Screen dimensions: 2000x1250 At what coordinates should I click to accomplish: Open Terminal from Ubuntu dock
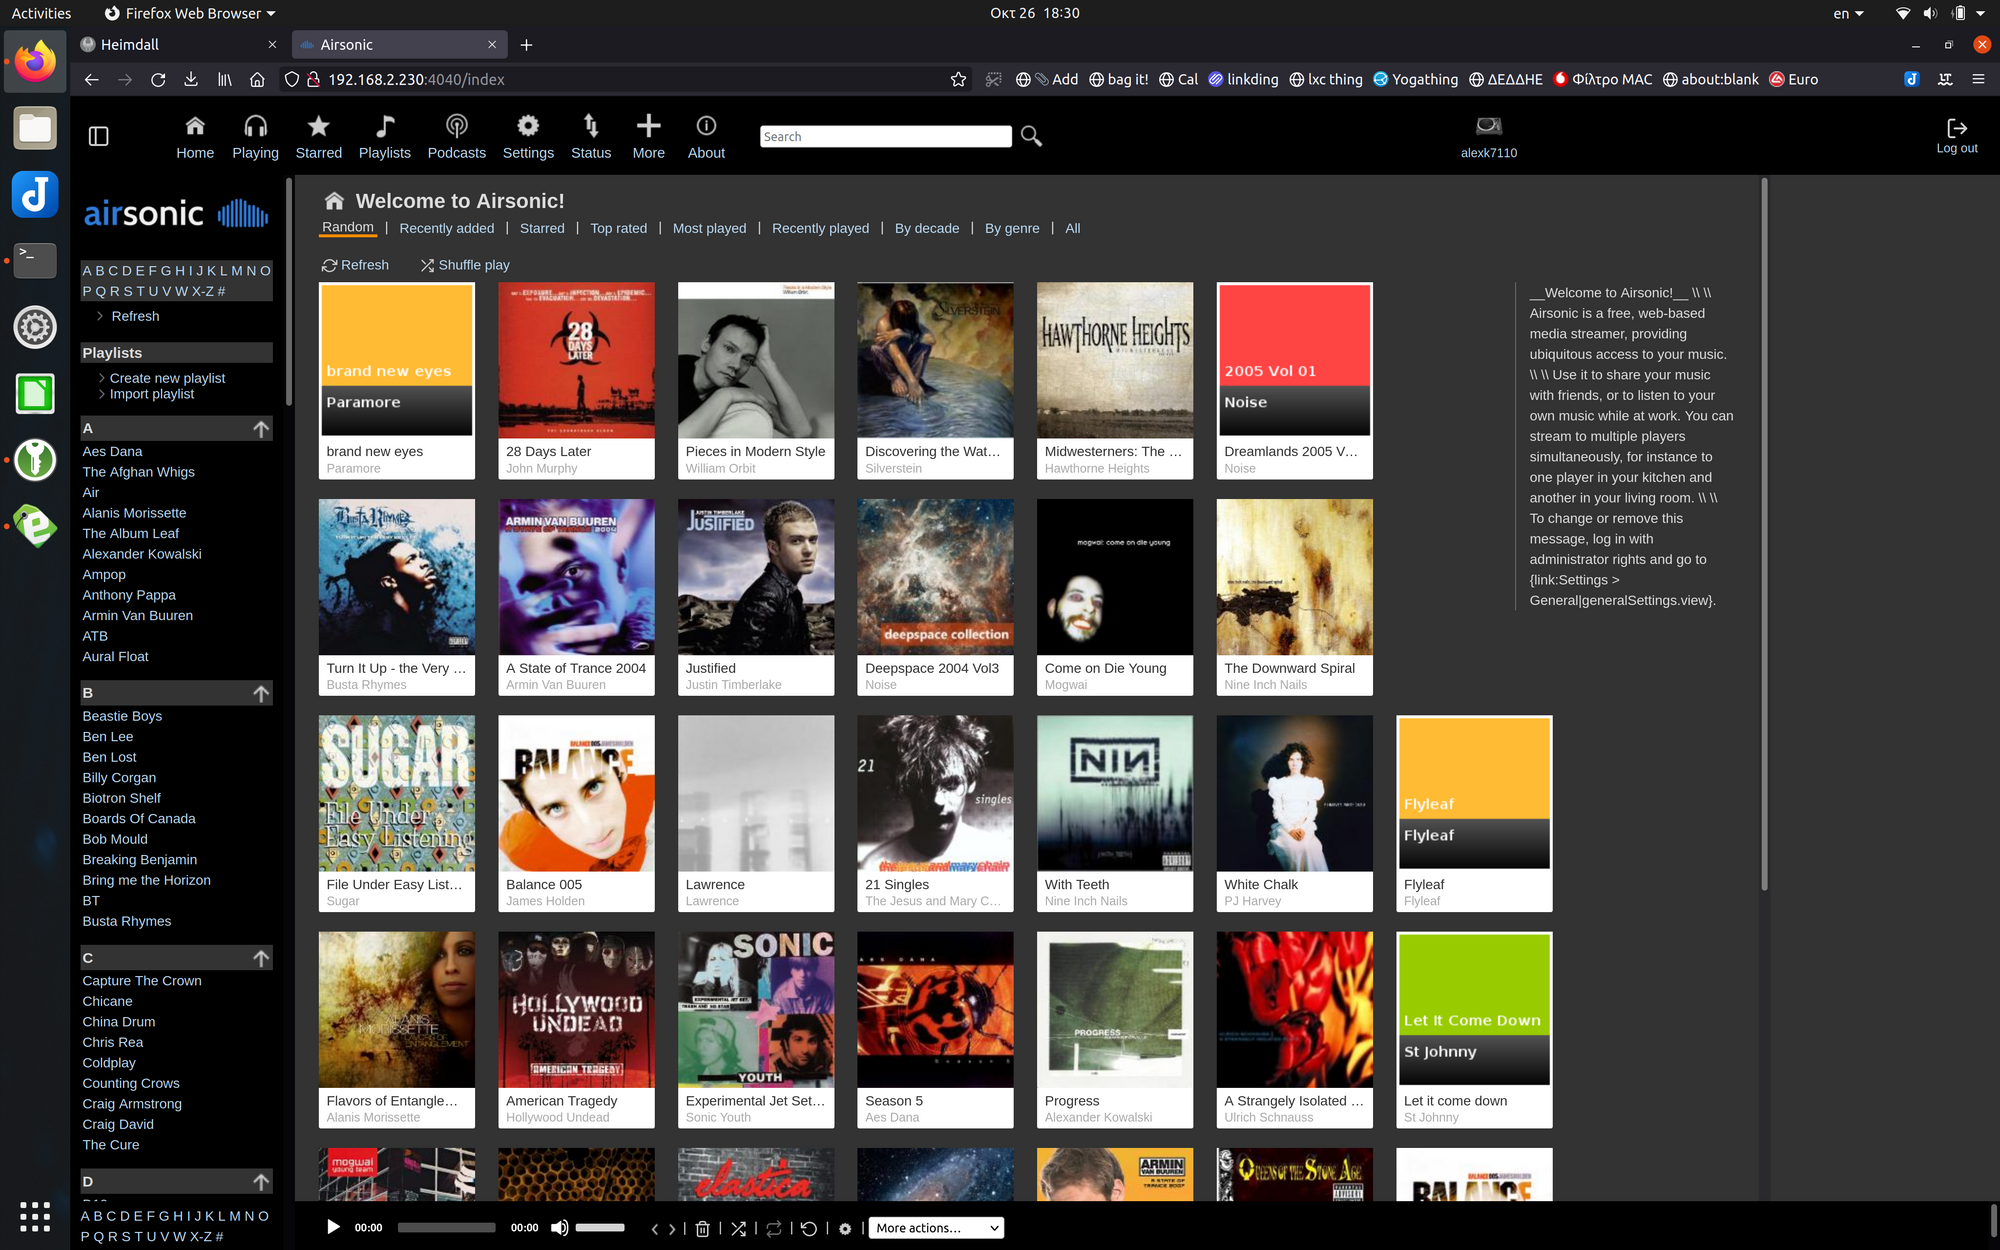pos(35,260)
